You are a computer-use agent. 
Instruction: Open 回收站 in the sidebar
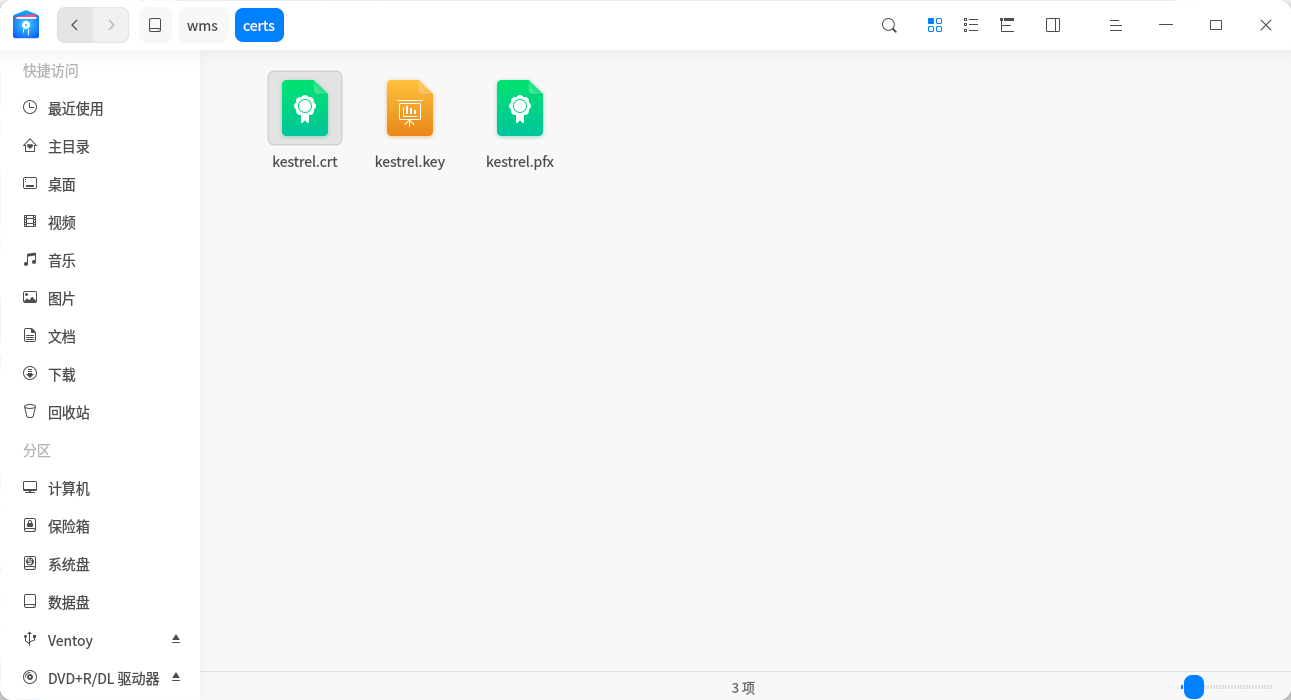click(x=100, y=412)
